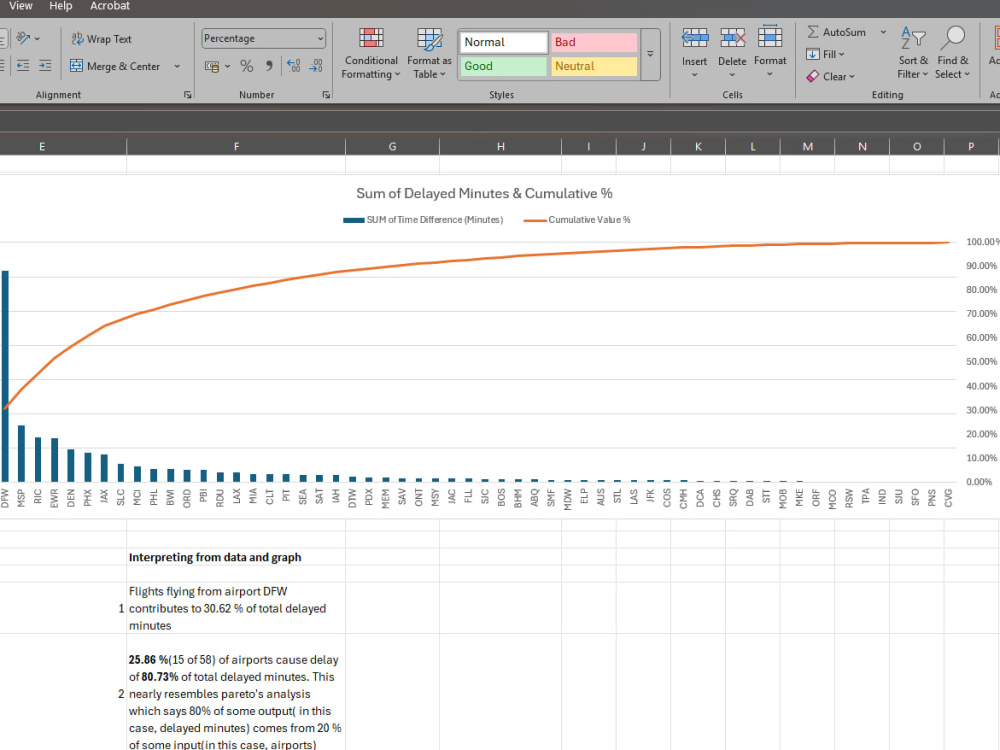Select the column F header

(236, 147)
